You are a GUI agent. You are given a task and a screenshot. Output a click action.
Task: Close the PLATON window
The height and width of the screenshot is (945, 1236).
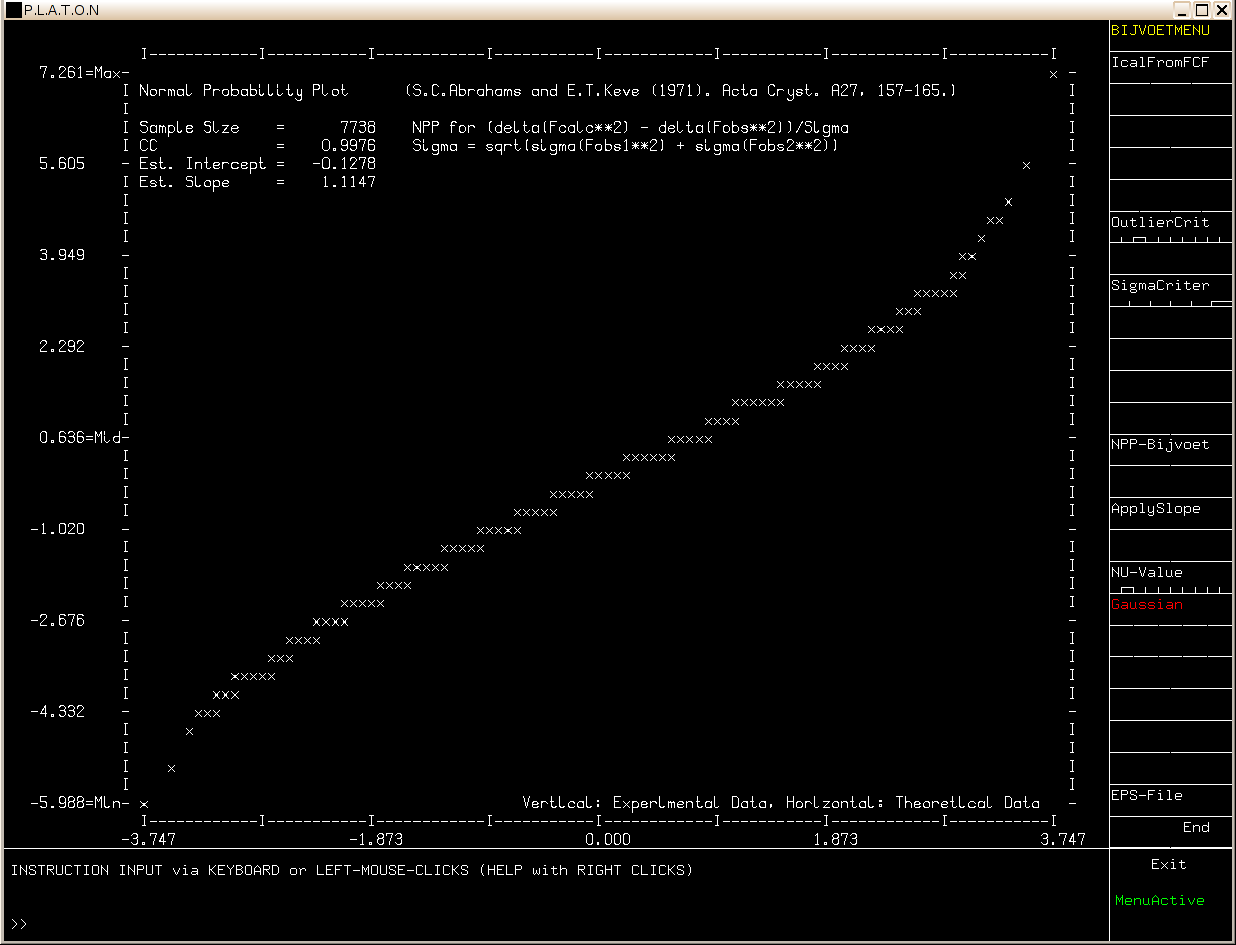1223,10
